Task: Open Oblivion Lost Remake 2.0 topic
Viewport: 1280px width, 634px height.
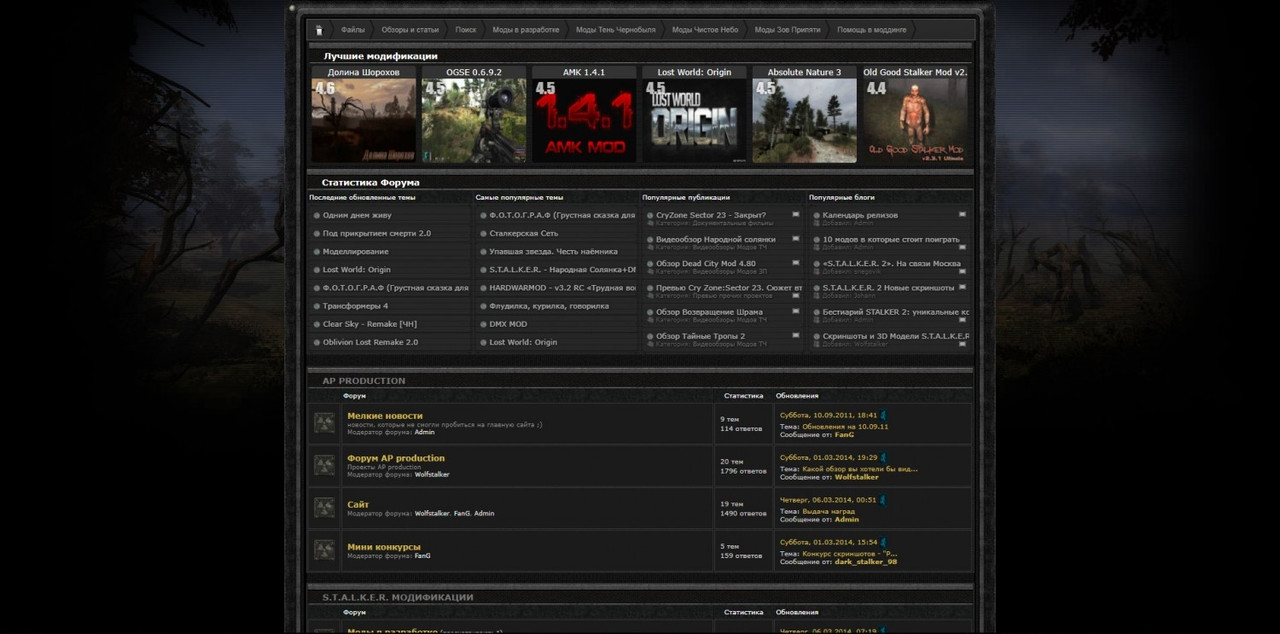Action: click(370, 342)
